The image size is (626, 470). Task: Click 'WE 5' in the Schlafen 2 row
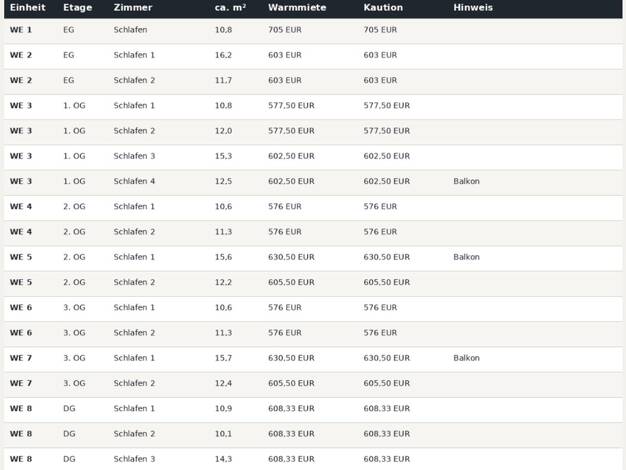[21, 282]
